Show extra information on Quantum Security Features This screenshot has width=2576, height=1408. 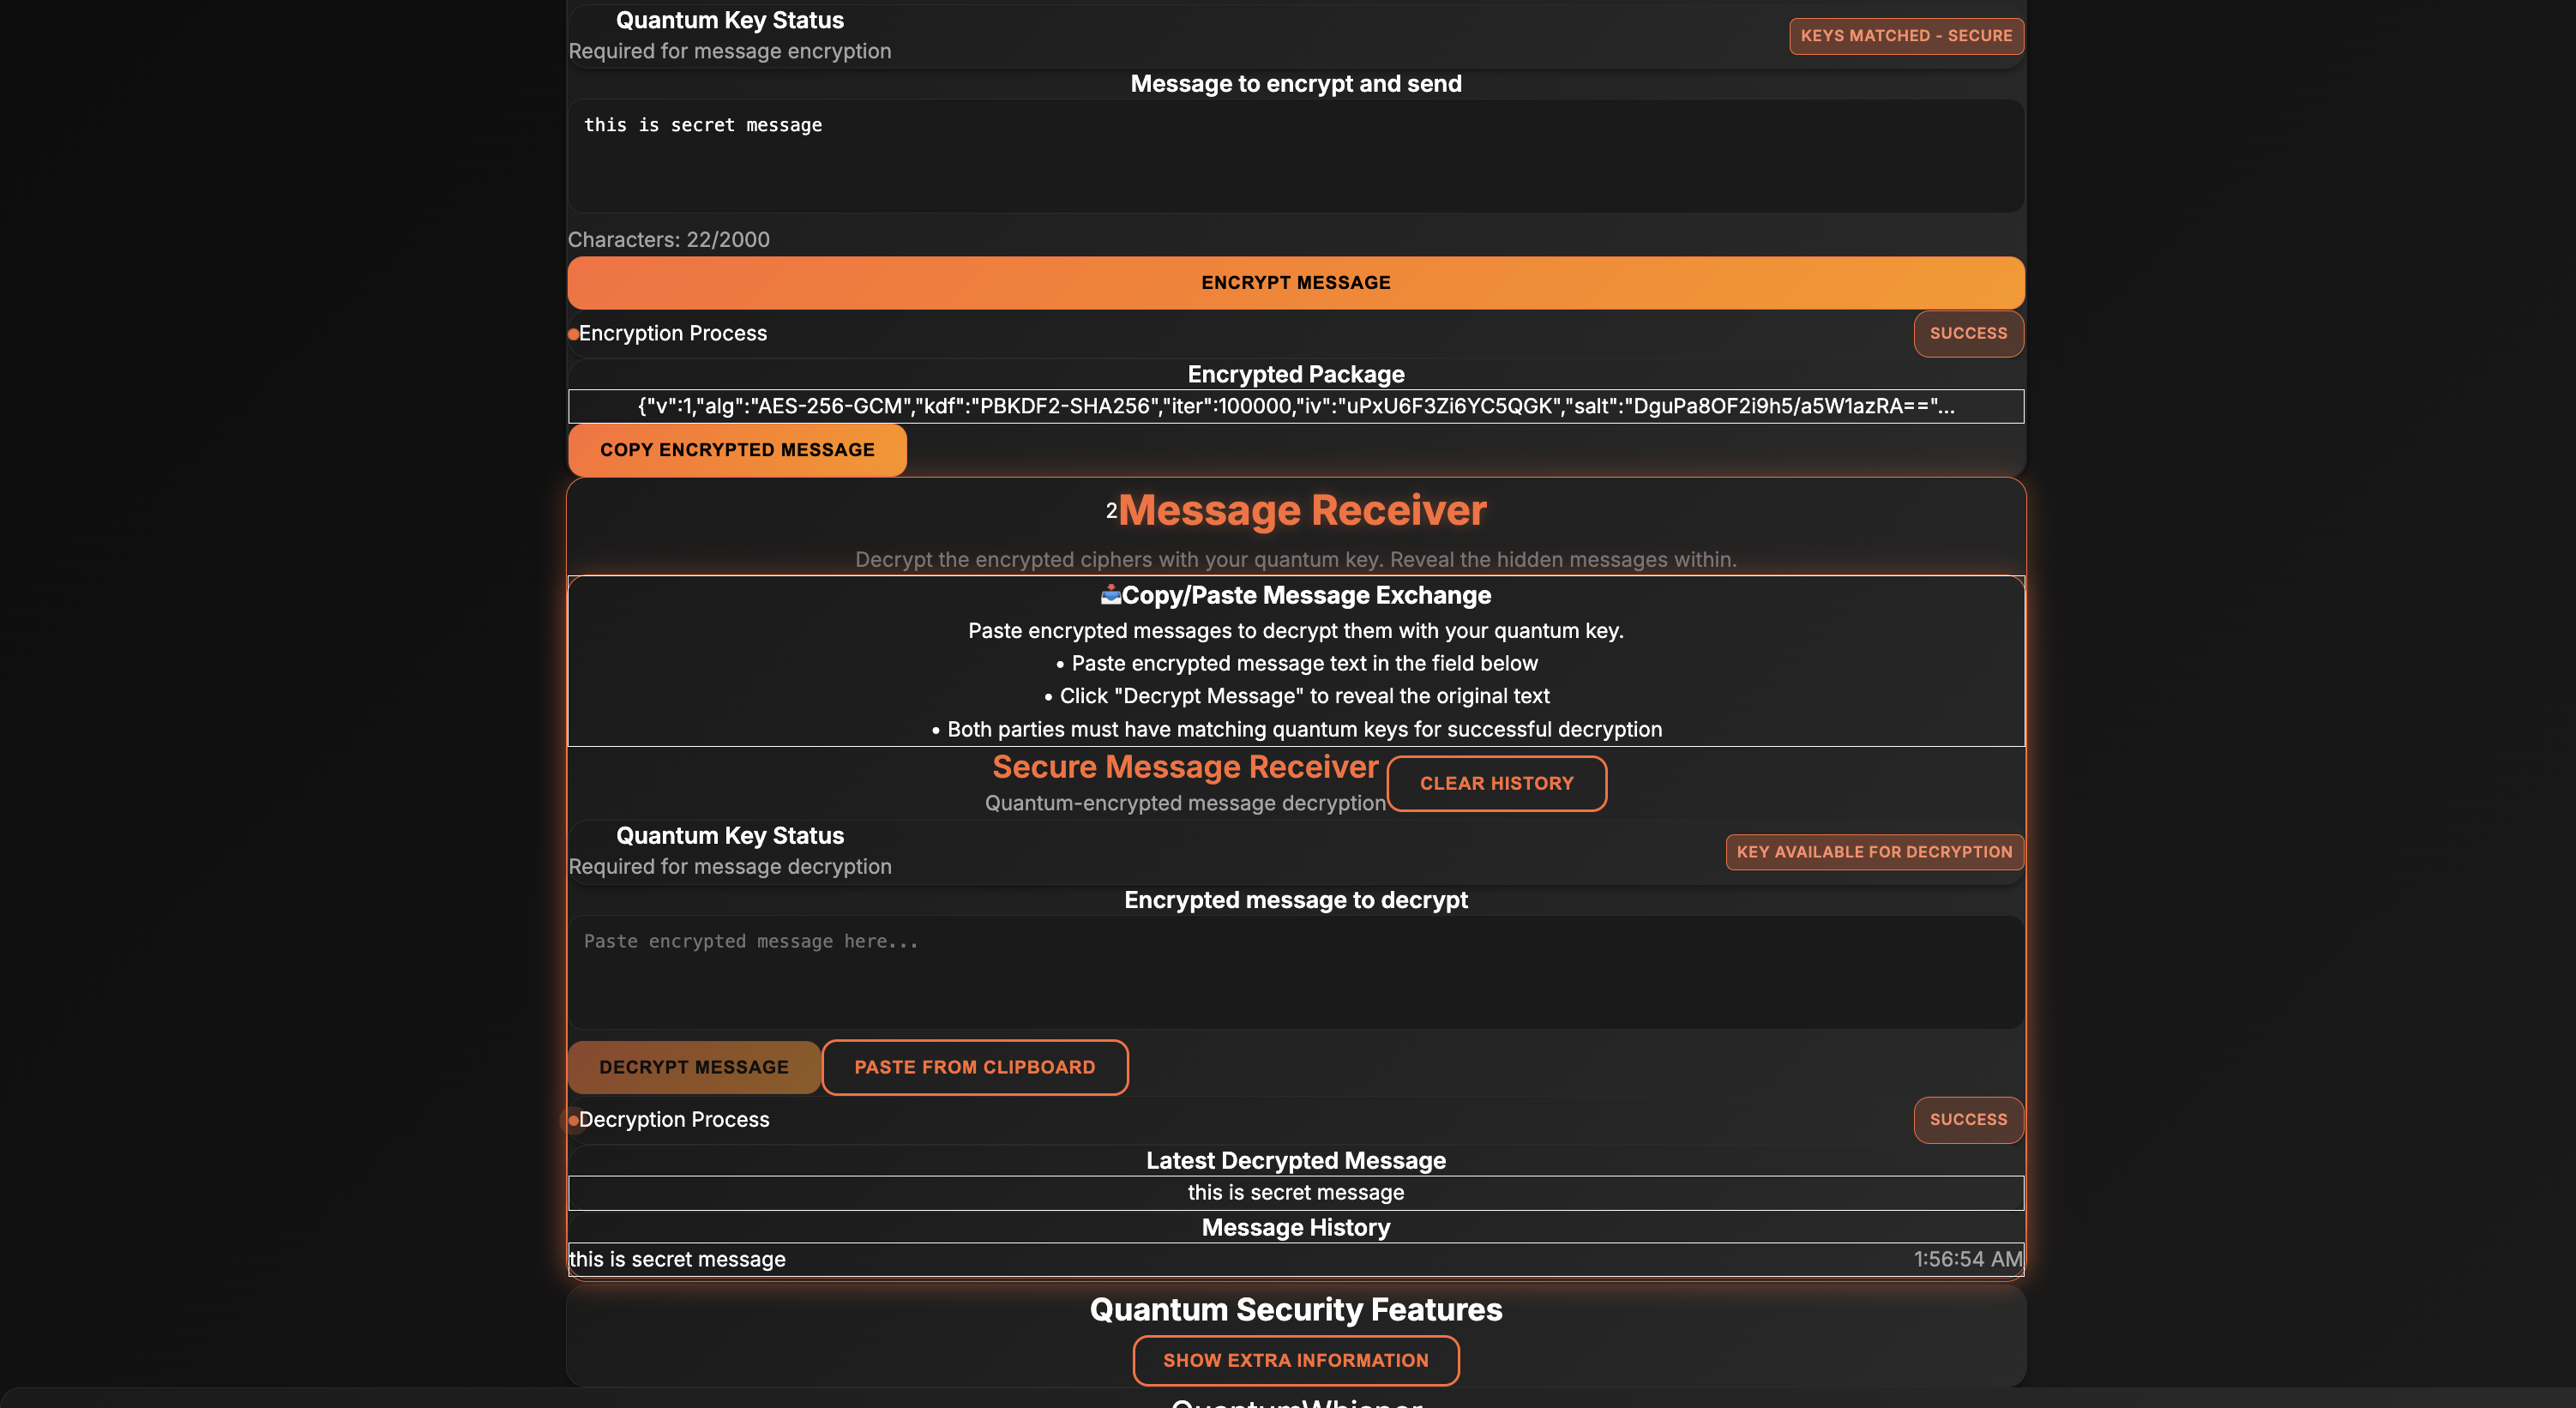[x=1295, y=1360]
